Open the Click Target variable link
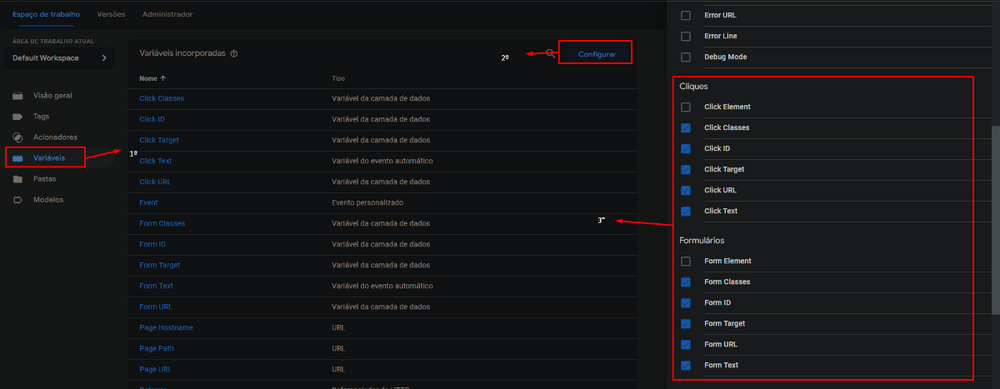Image resolution: width=1000 pixels, height=389 pixels. [x=159, y=140]
